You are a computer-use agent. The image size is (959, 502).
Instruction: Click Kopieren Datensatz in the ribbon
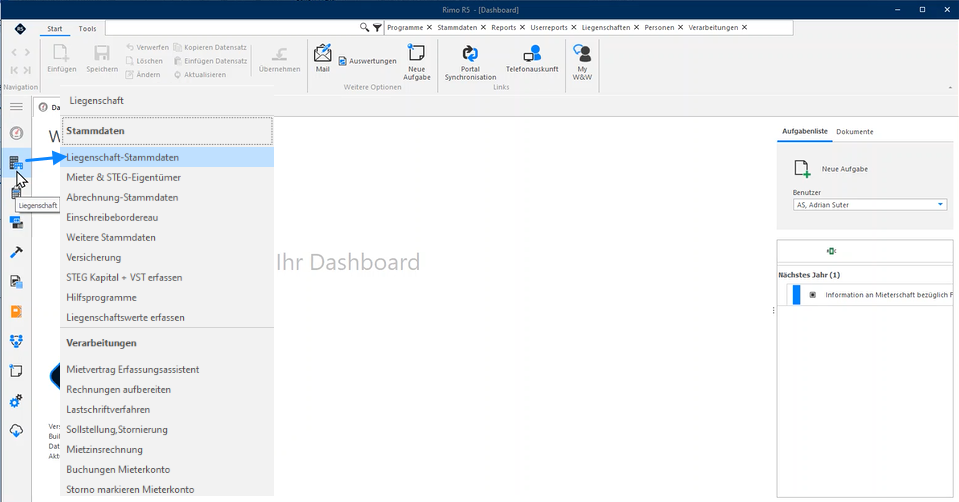210,47
